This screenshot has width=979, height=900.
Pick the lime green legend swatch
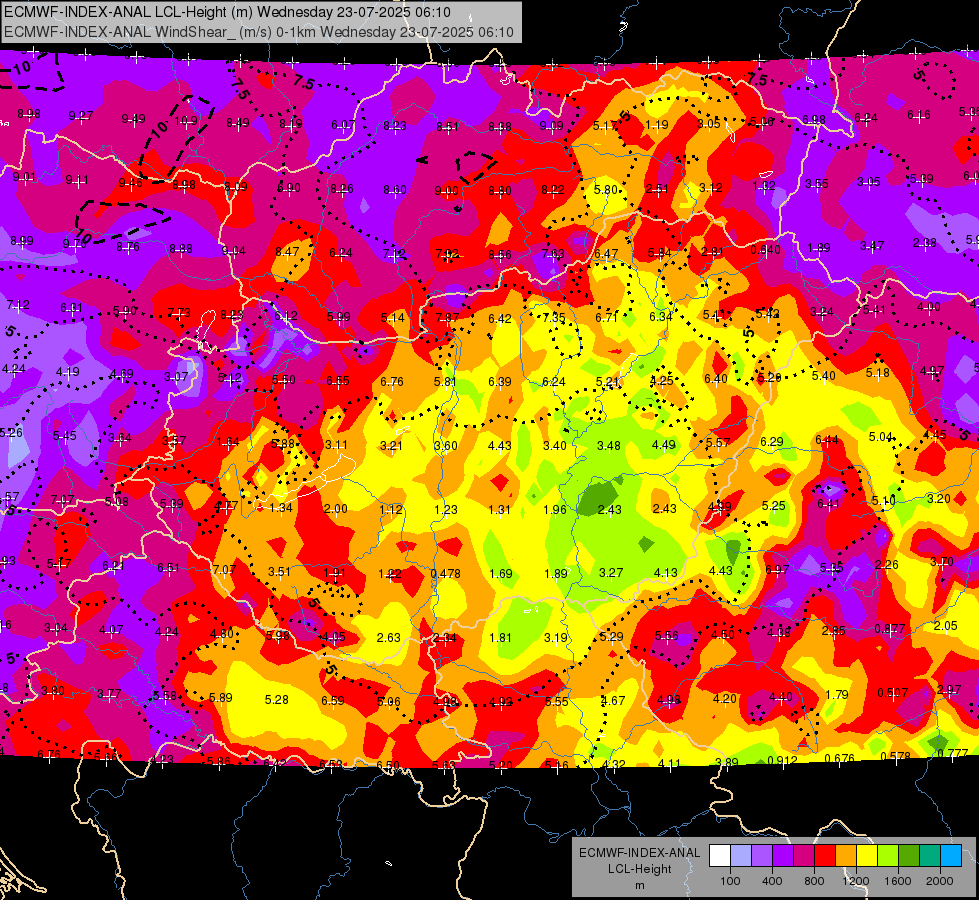click(x=888, y=856)
